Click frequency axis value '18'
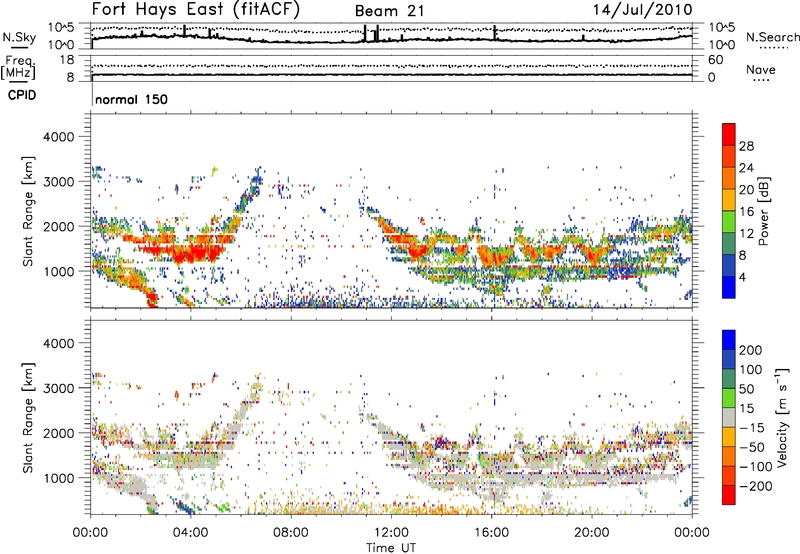 click(x=67, y=60)
